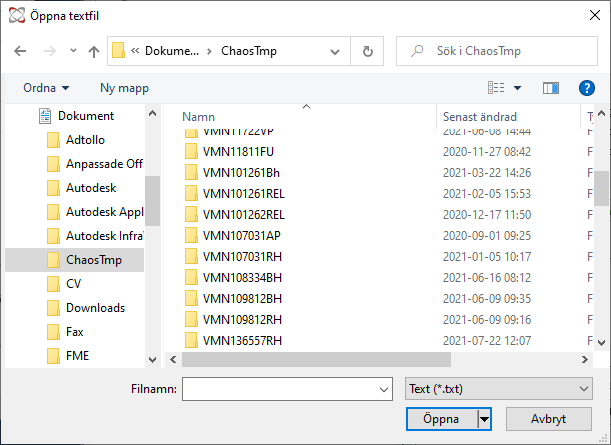
Task: Refresh the ChaosTmp folder view
Action: coord(367,51)
